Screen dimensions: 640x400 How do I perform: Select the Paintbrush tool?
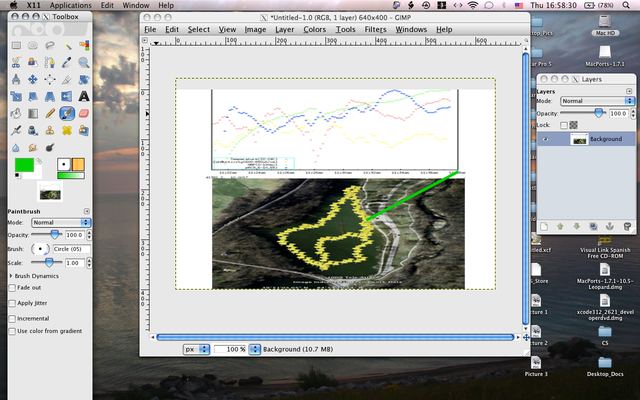[x=67, y=113]
